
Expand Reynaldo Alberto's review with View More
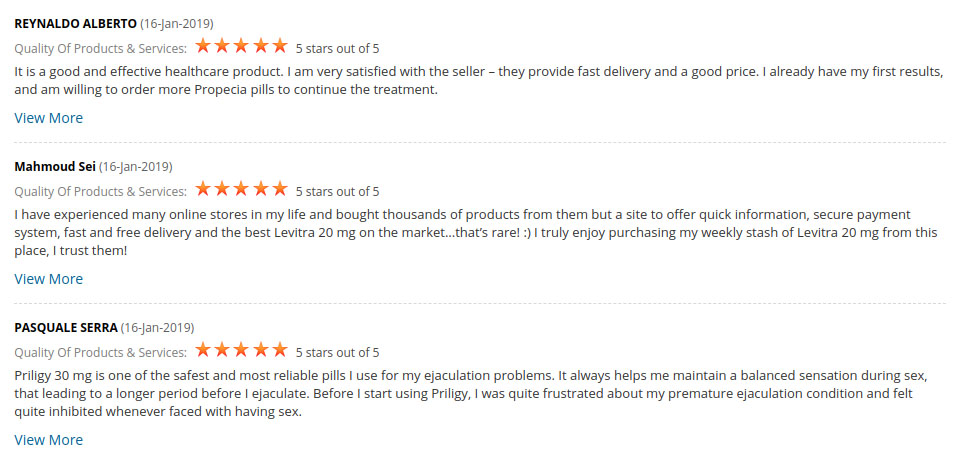[x=48, y=118]
